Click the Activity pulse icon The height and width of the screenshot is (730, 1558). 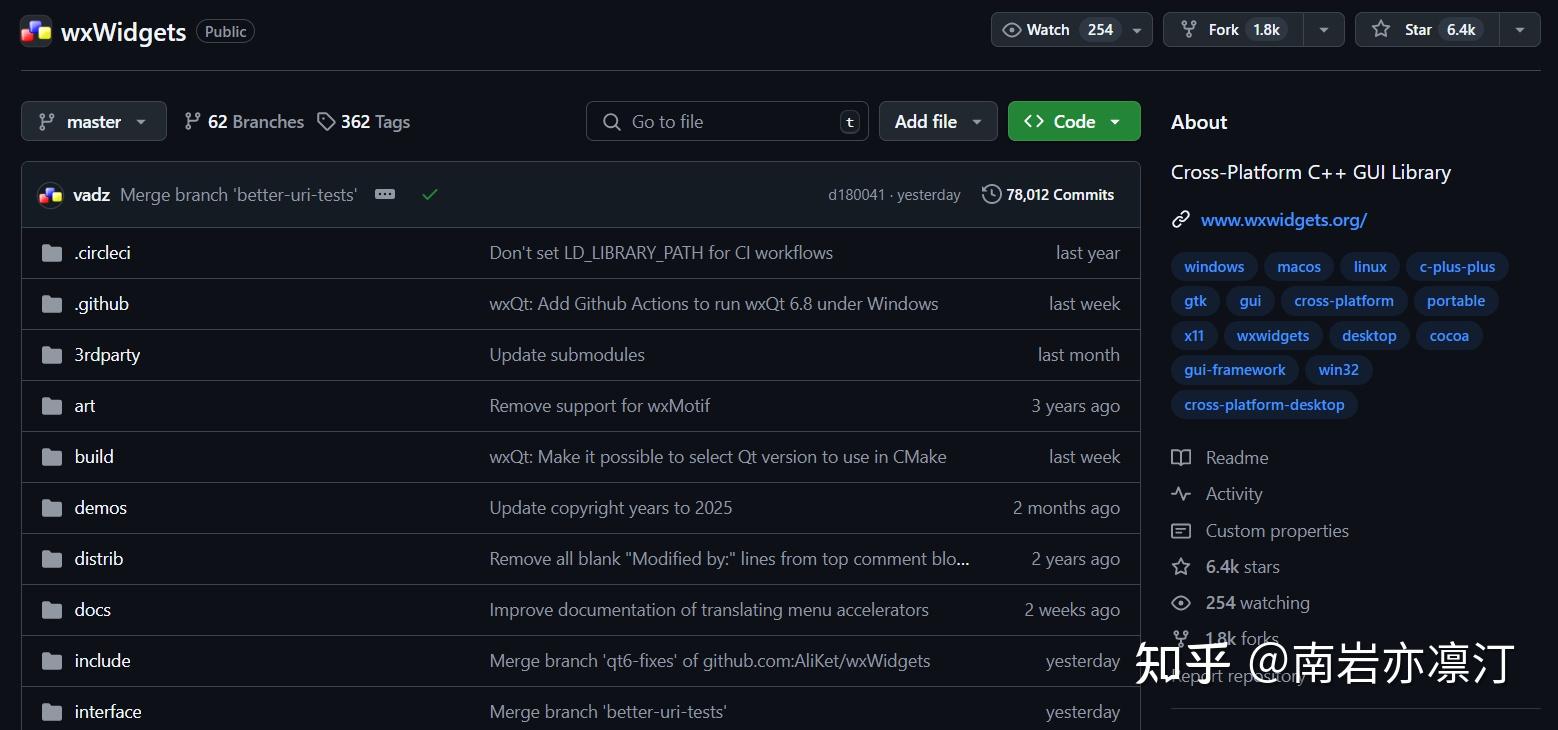(1181, 493)
